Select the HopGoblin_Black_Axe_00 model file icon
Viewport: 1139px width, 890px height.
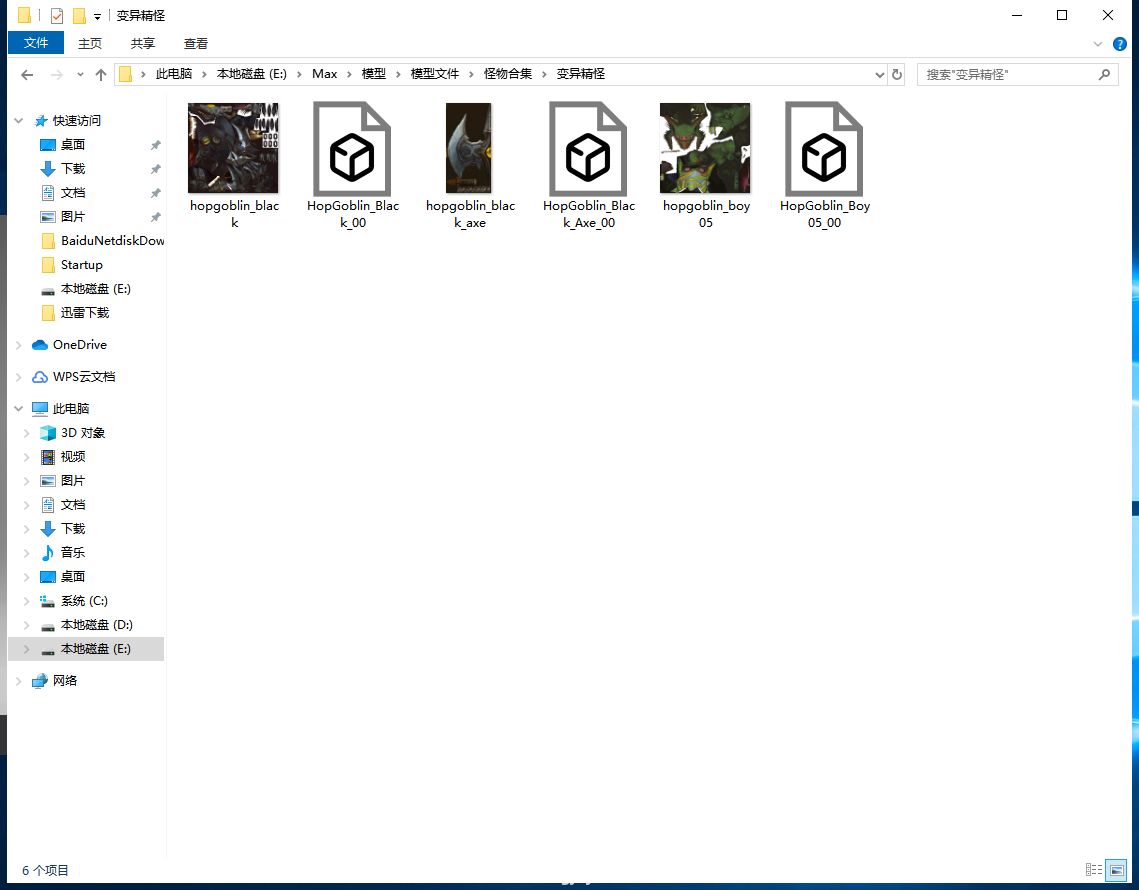[x=588, y=150]
